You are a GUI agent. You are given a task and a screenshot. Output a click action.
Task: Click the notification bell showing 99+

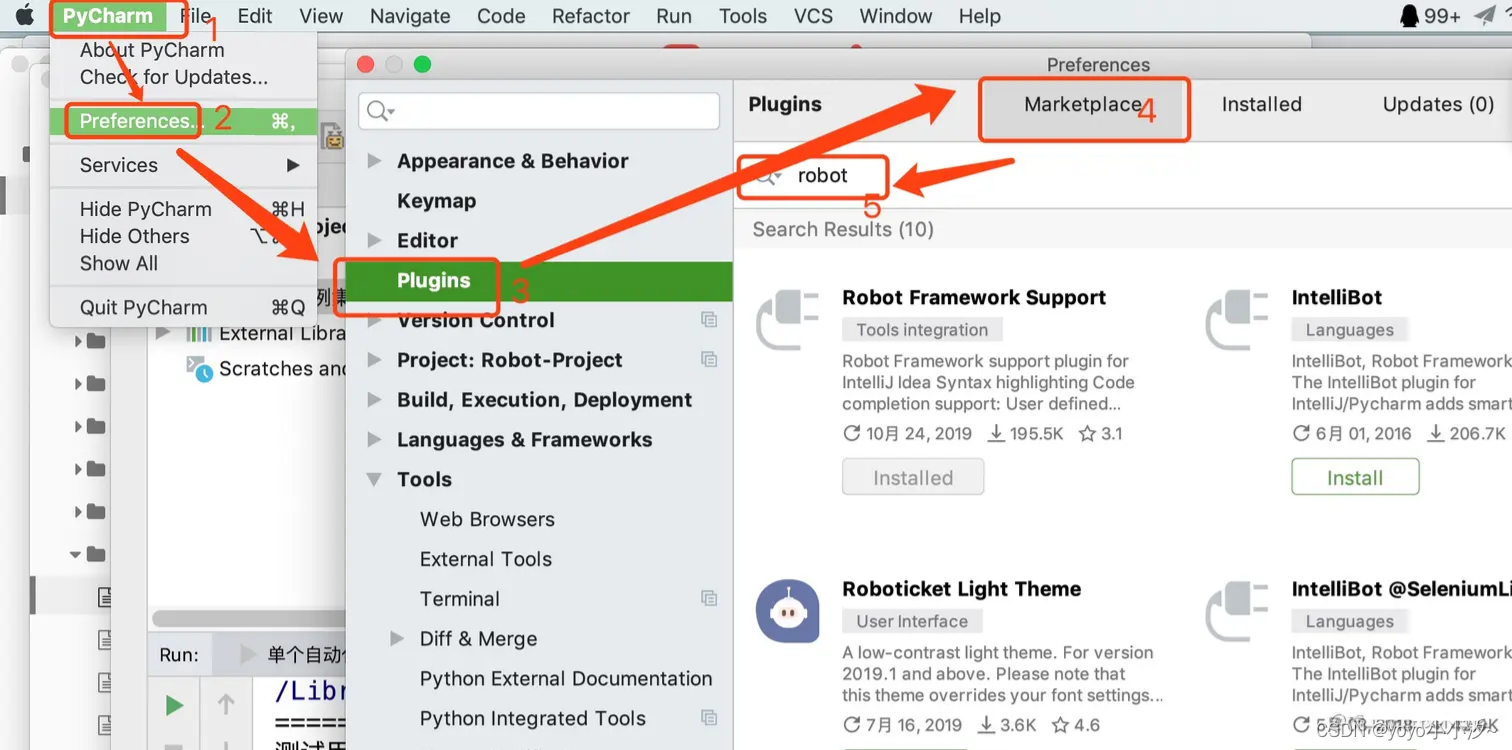point(1411,15)
